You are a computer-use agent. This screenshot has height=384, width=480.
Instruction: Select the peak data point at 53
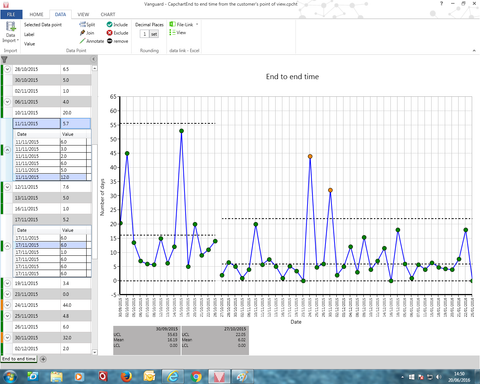[x=181, y=131]
